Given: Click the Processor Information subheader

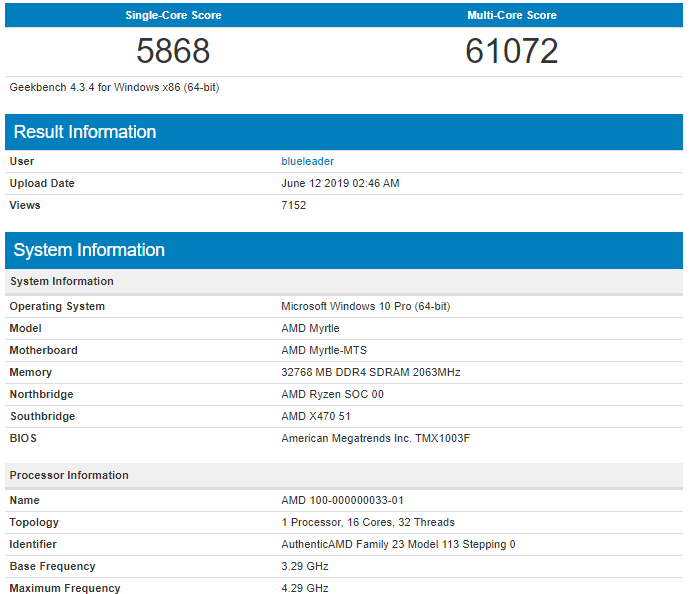Looking at the screenshot, I should click(344, 476).
